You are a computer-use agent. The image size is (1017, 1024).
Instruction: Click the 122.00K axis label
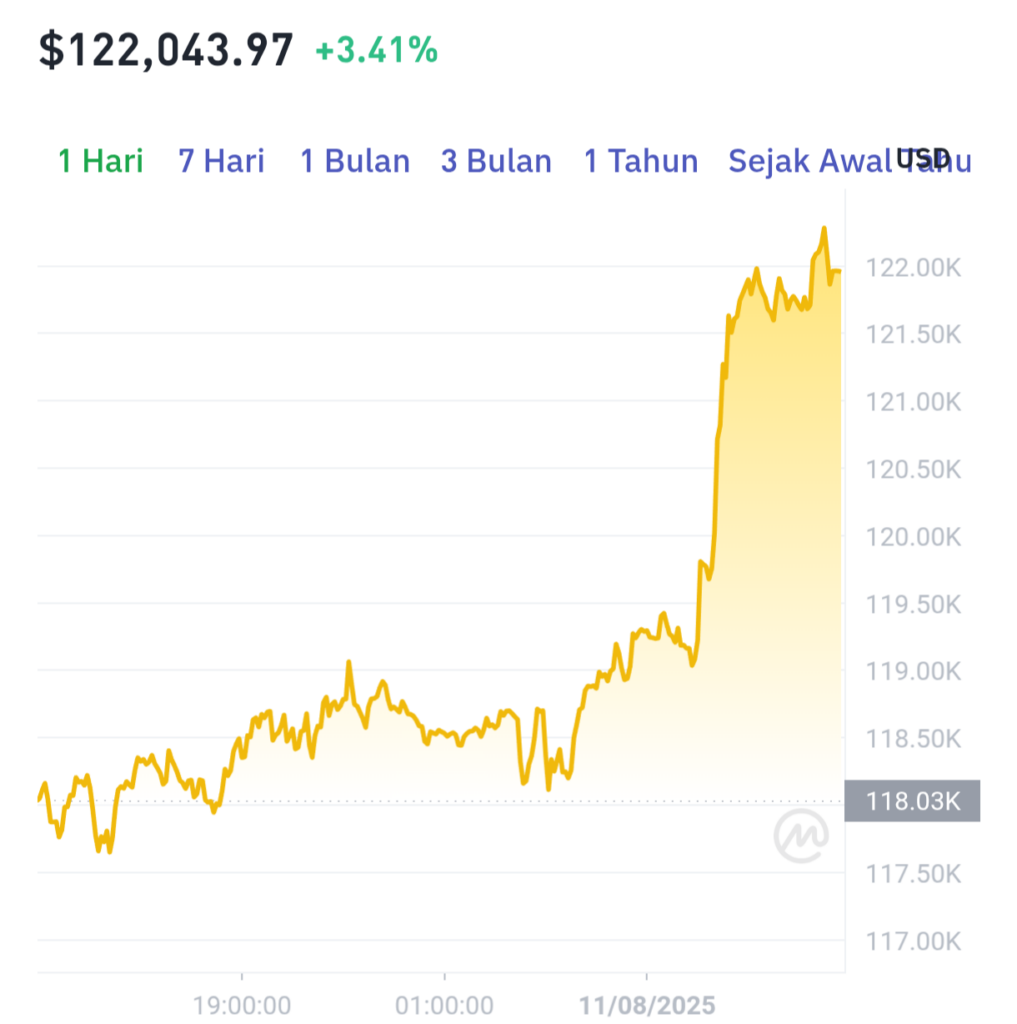(x=913, y=268)
